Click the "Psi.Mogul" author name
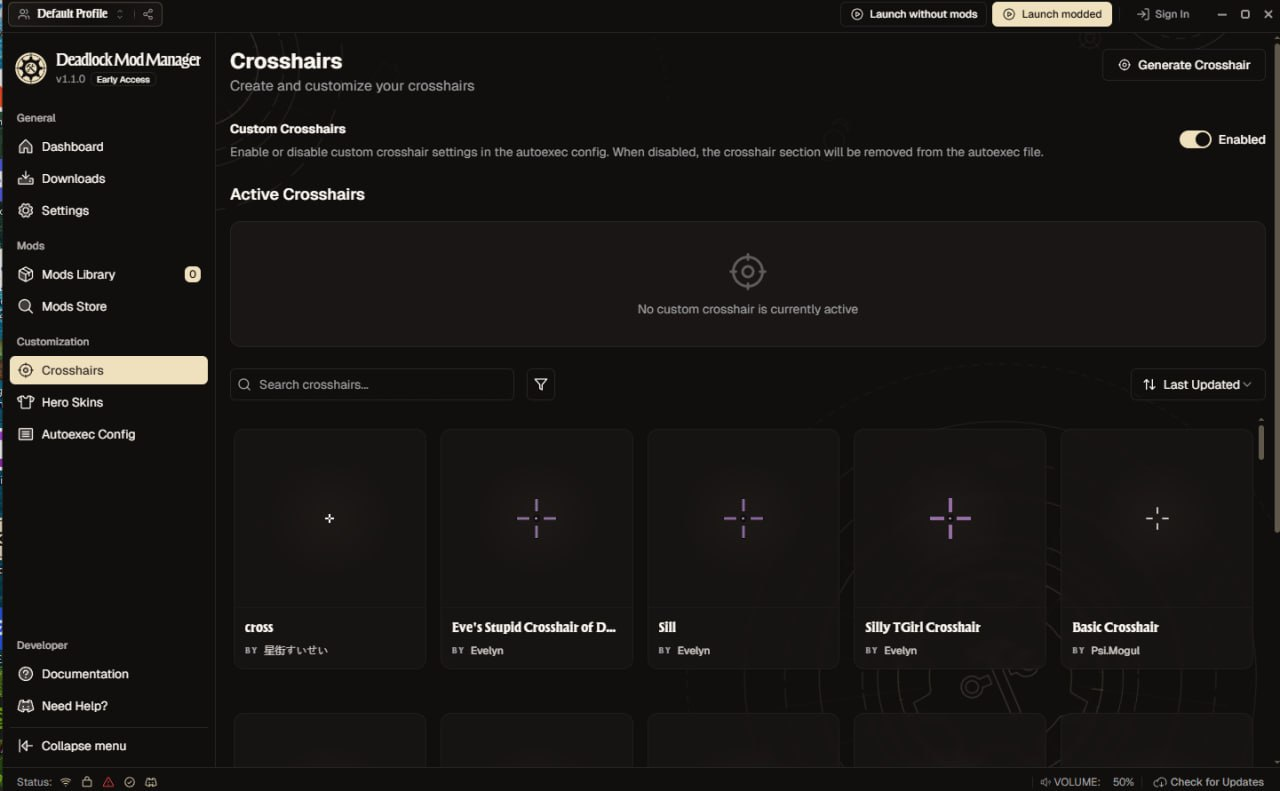The image size is (1280, 791). pyautogui.click(x=1115, y=651)
